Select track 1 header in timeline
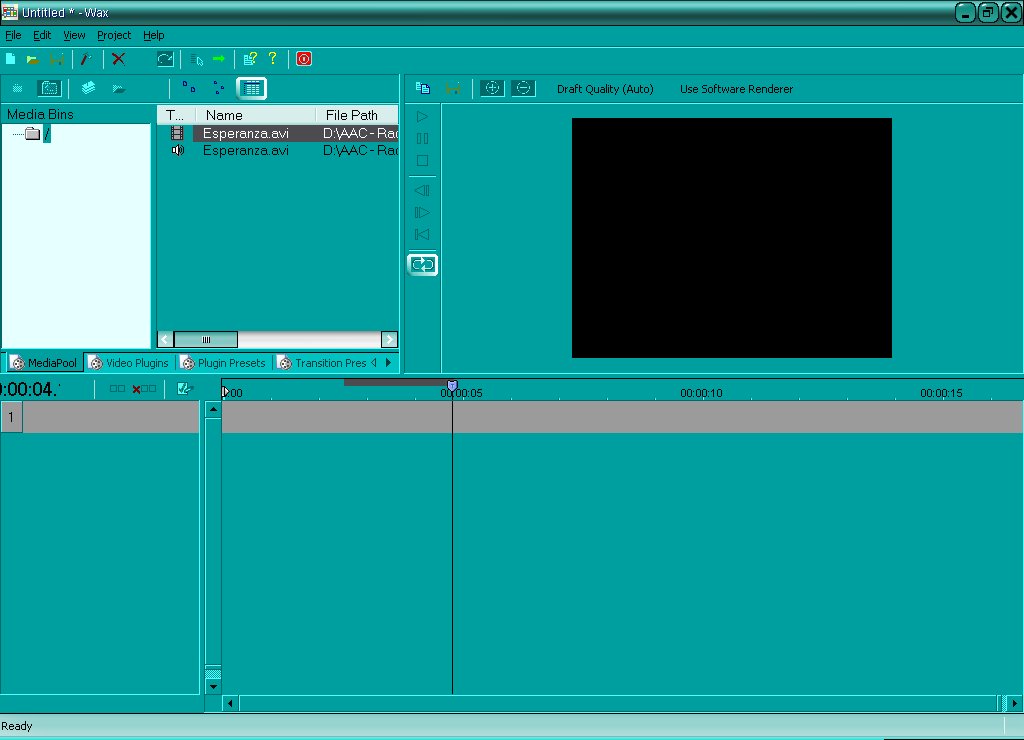 click(x=11, y=417)
